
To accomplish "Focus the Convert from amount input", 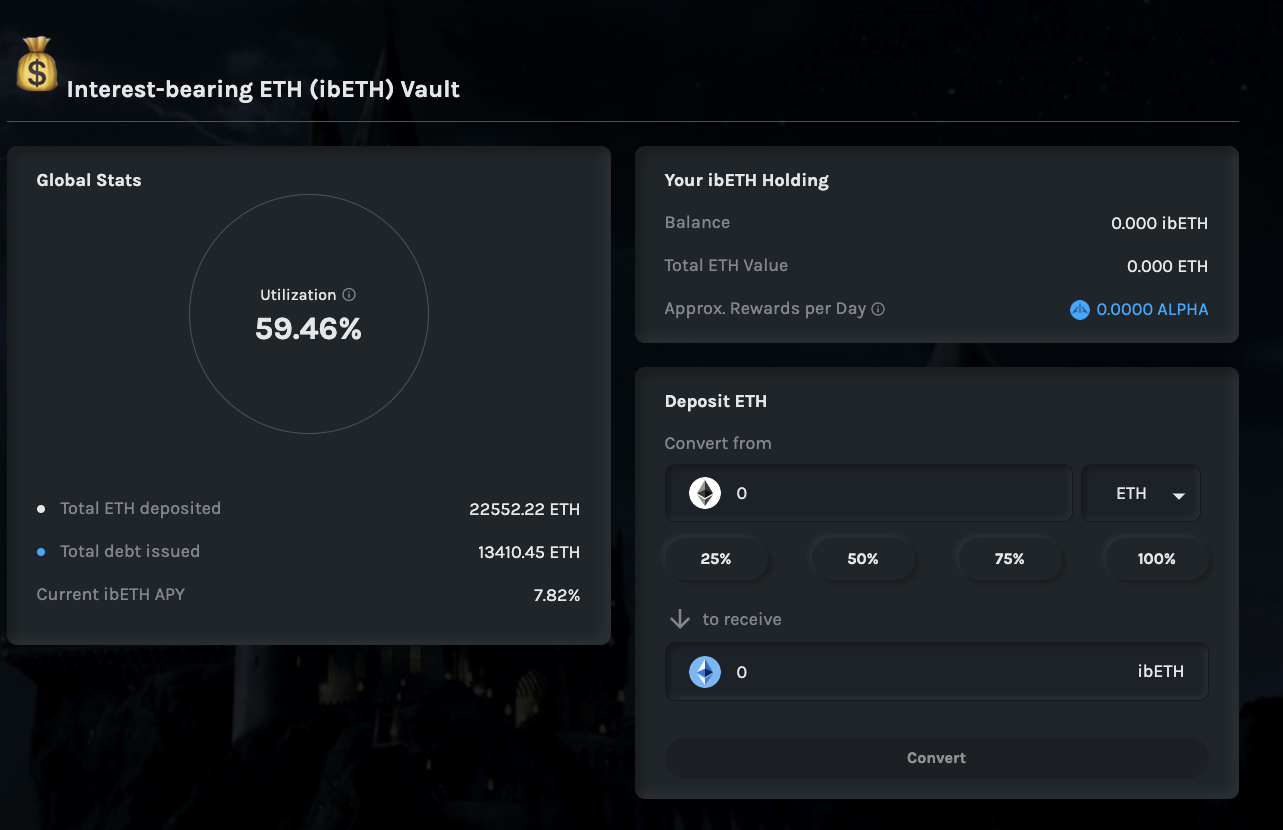I will point(869,493).
